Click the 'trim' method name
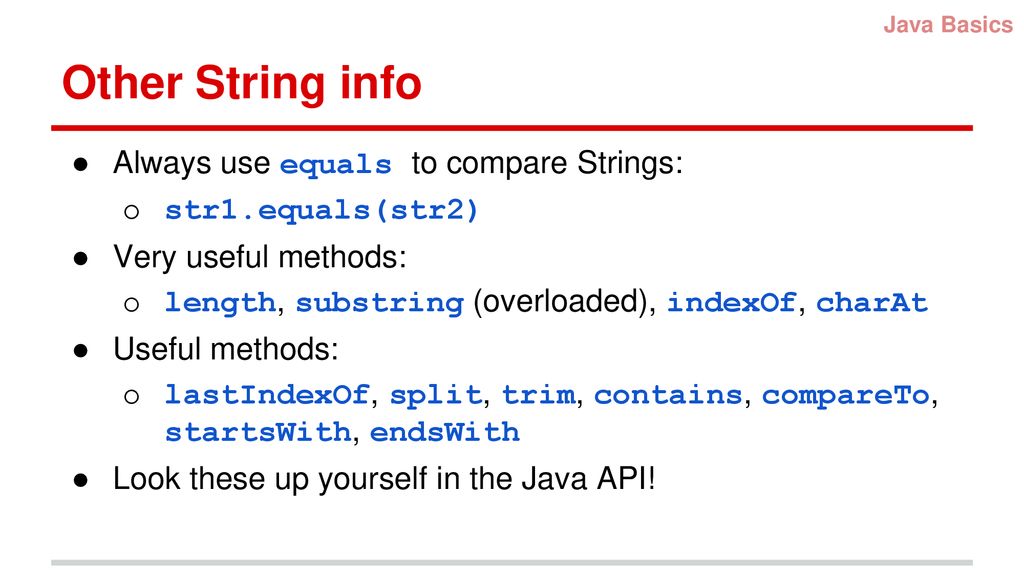Viewport: 1024px width, 576px height. pyautogui.click(x=539, y=394)
